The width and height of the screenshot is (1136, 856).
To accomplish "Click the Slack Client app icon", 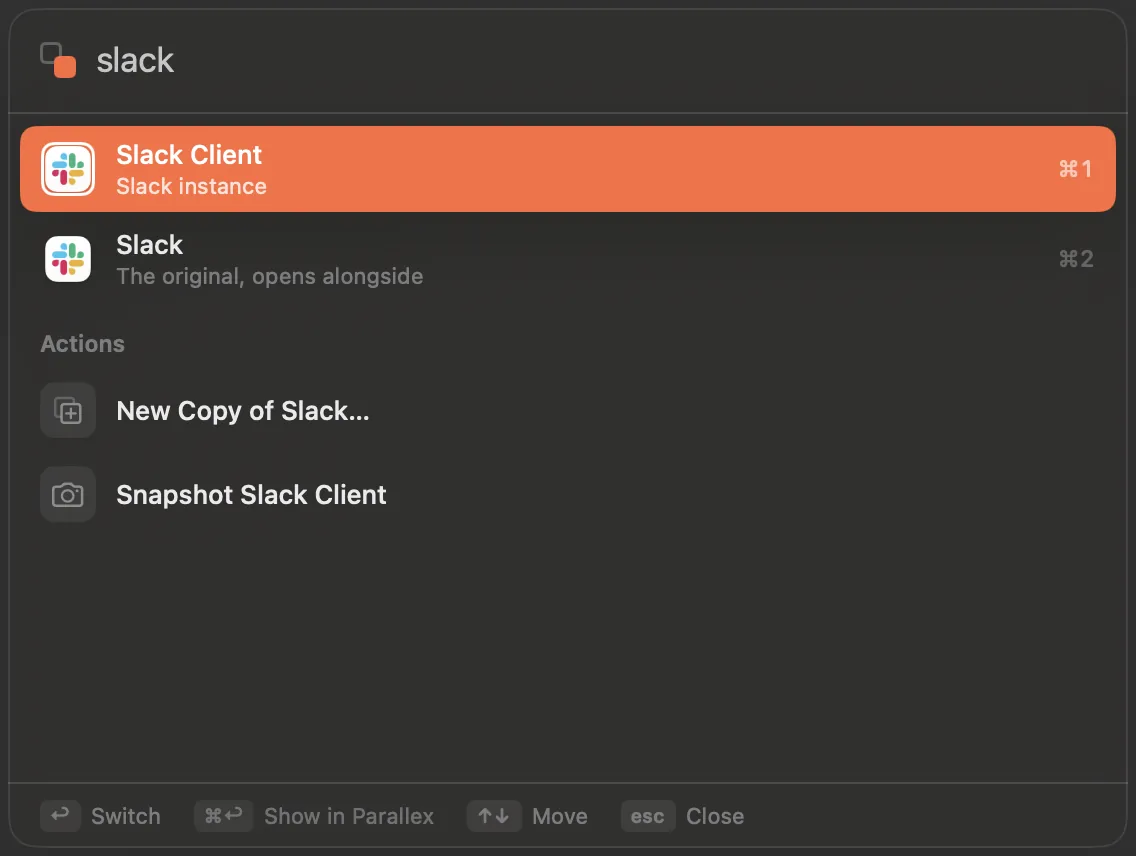I will coord(68,169).
